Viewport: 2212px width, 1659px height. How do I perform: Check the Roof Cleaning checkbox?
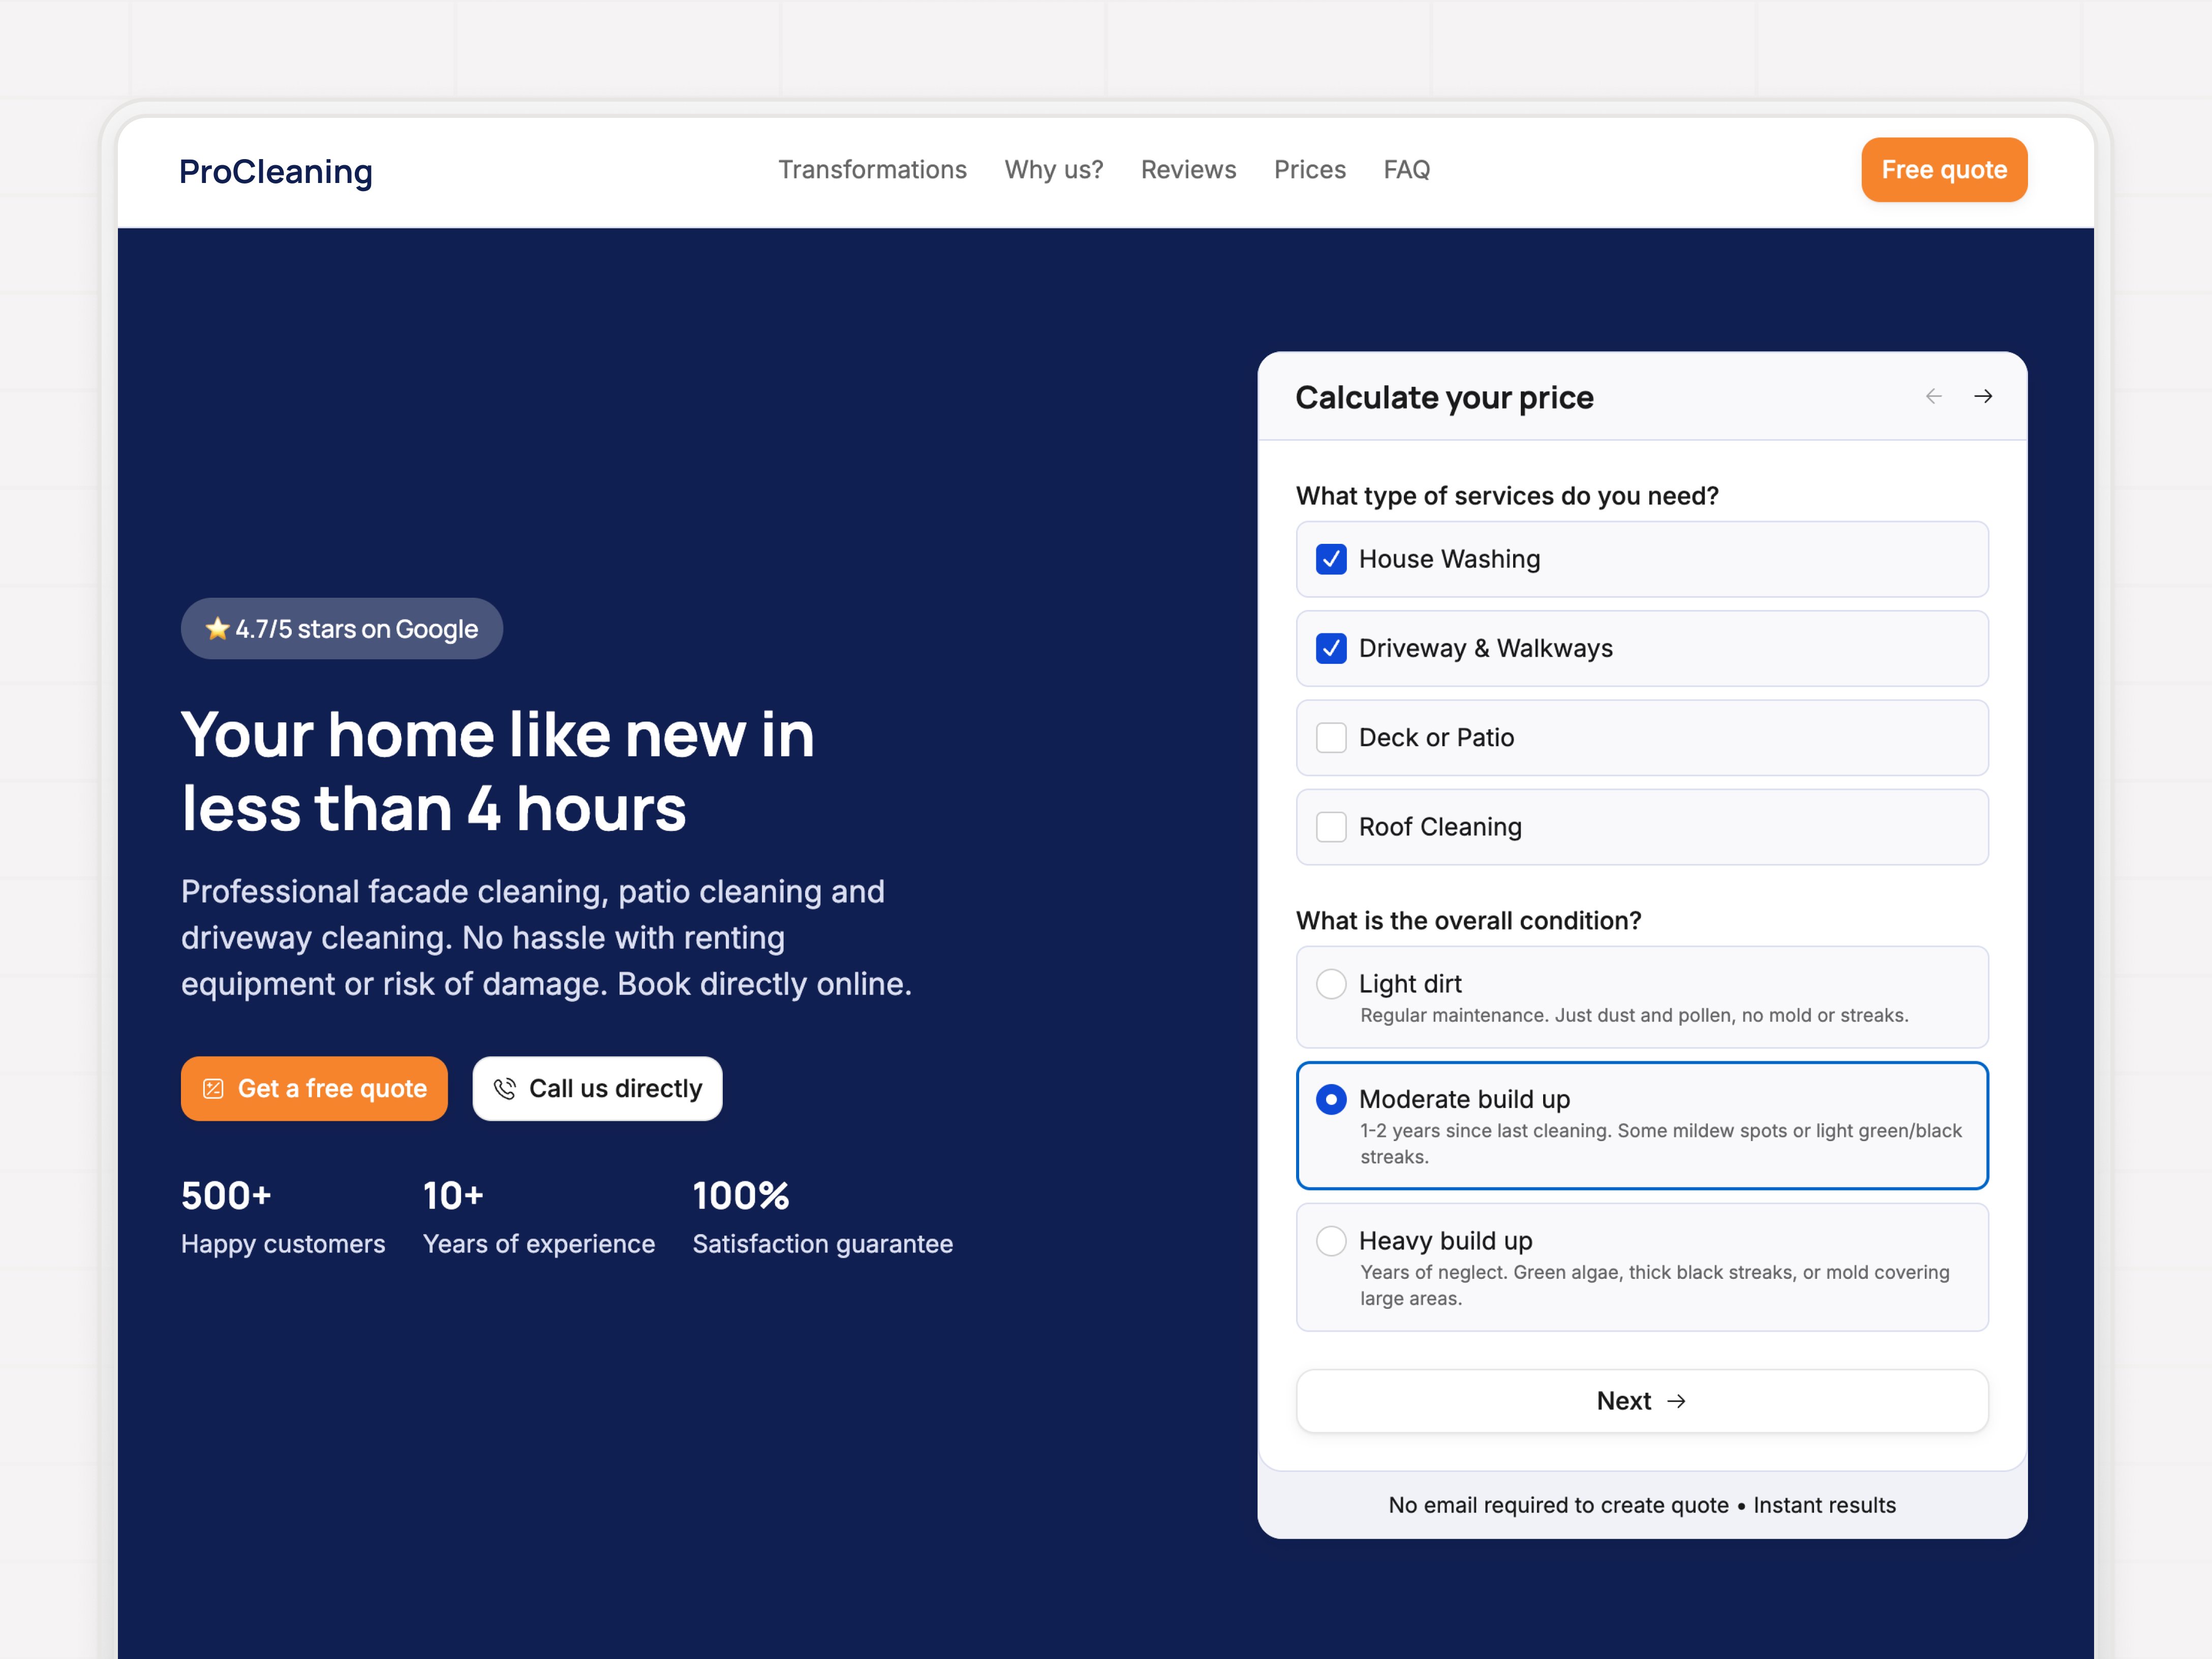click(x=1331, y=827)
